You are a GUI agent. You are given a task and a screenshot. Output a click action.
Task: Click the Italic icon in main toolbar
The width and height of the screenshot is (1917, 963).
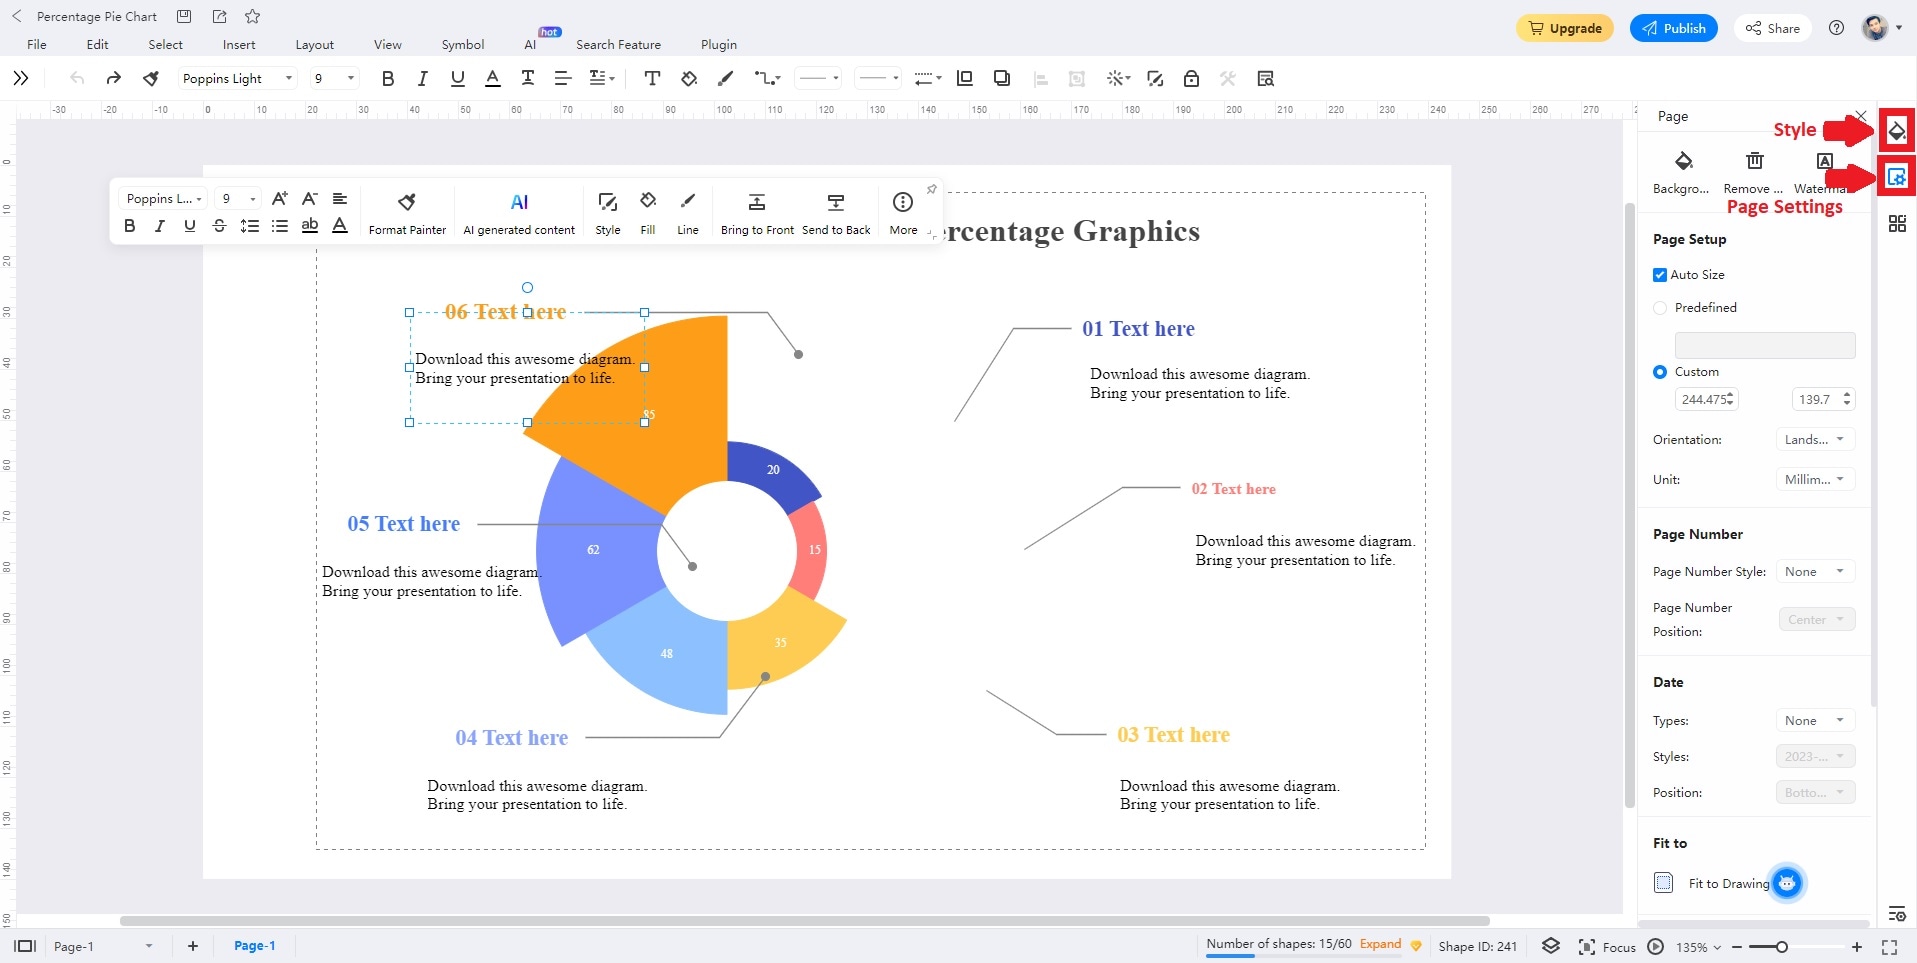coord(422,78)
